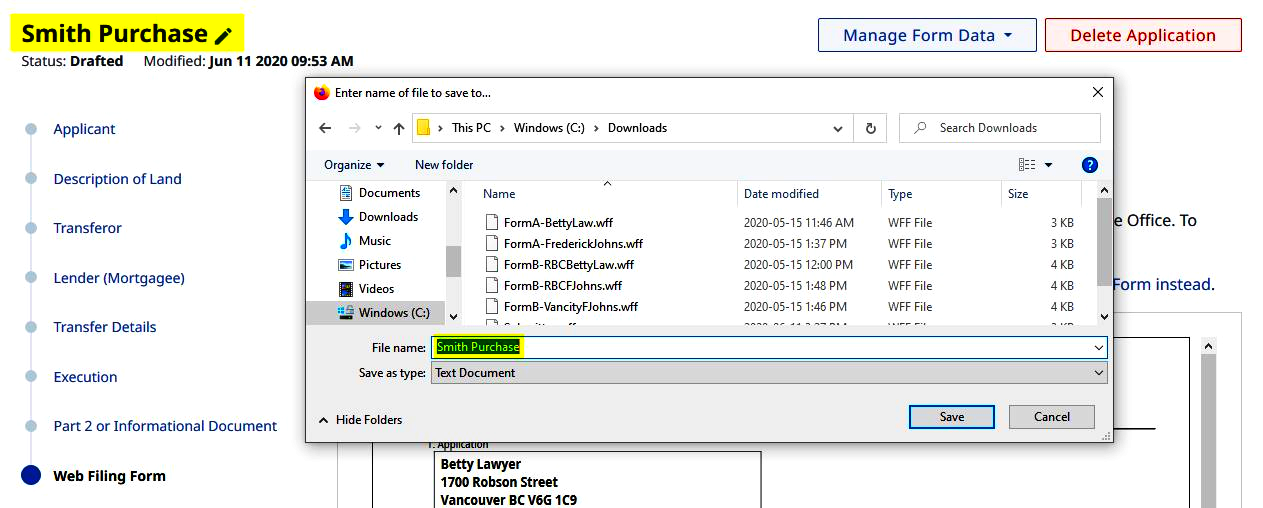This screenshot has width=1263, height=508.
Task: Go to Lender (Mortgagee) step
Action: point(119,278)
